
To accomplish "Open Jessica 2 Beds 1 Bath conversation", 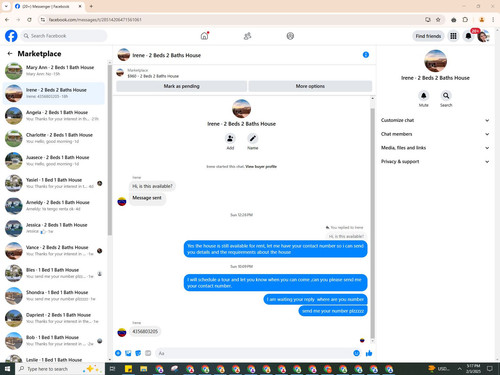I will pyautogui.click(x=53, y=228).
